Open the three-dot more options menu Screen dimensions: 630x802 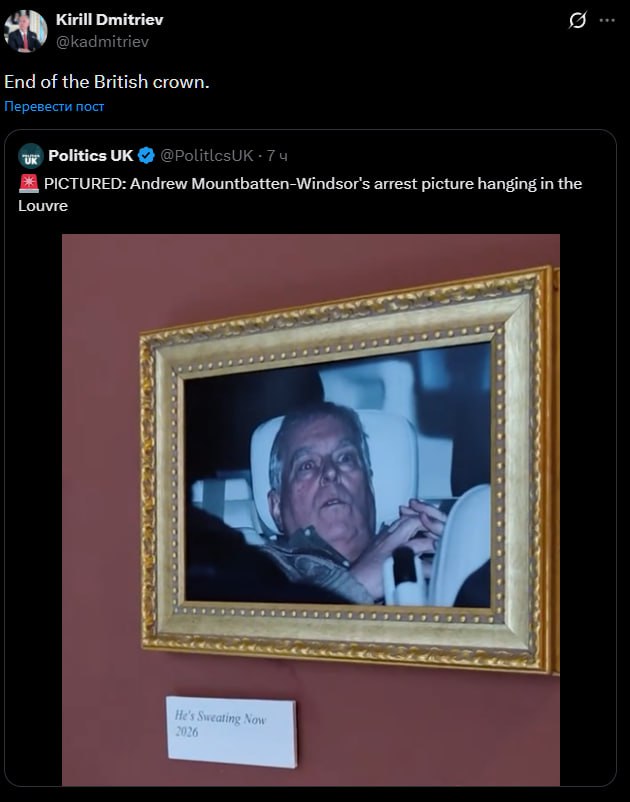[x=607, y=20]
